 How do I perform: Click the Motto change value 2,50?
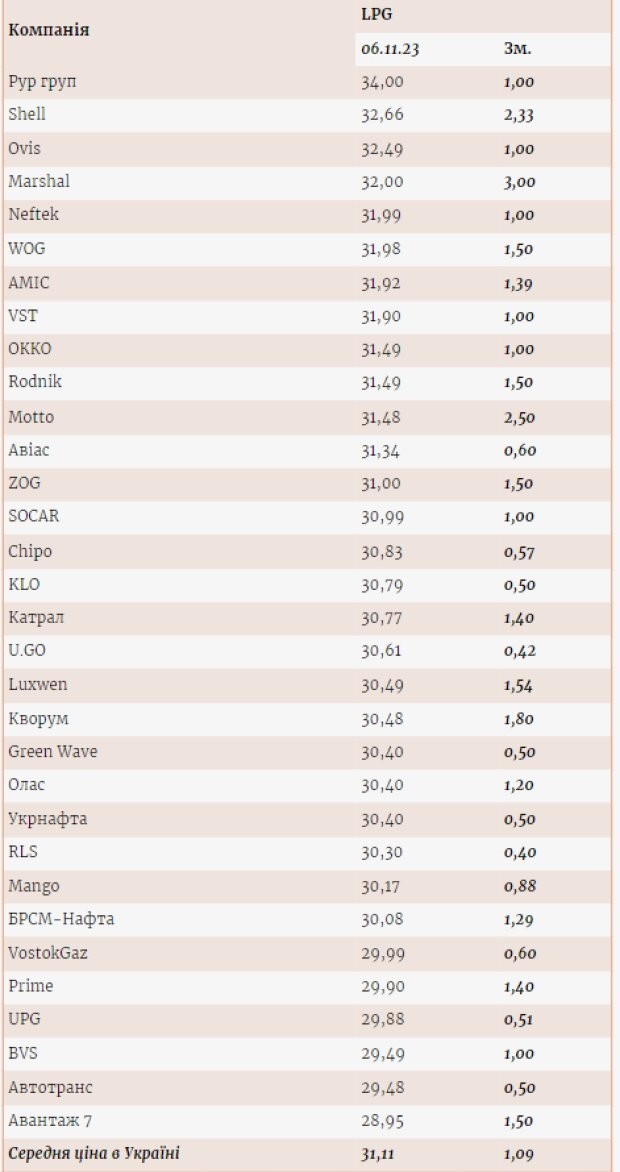pos(520,417)
